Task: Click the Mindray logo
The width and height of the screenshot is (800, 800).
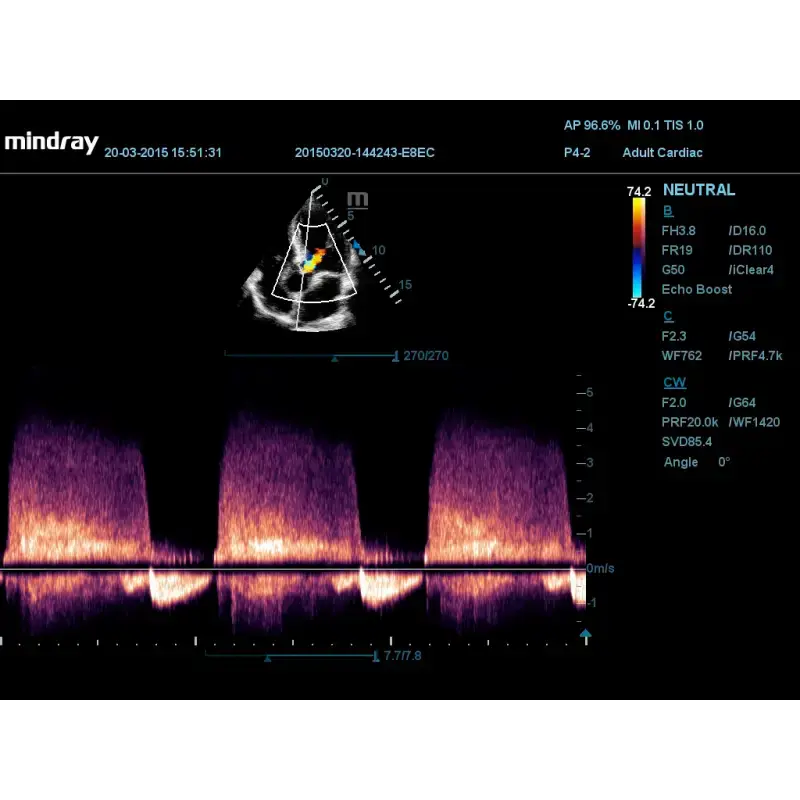Action: pos(51,142)
